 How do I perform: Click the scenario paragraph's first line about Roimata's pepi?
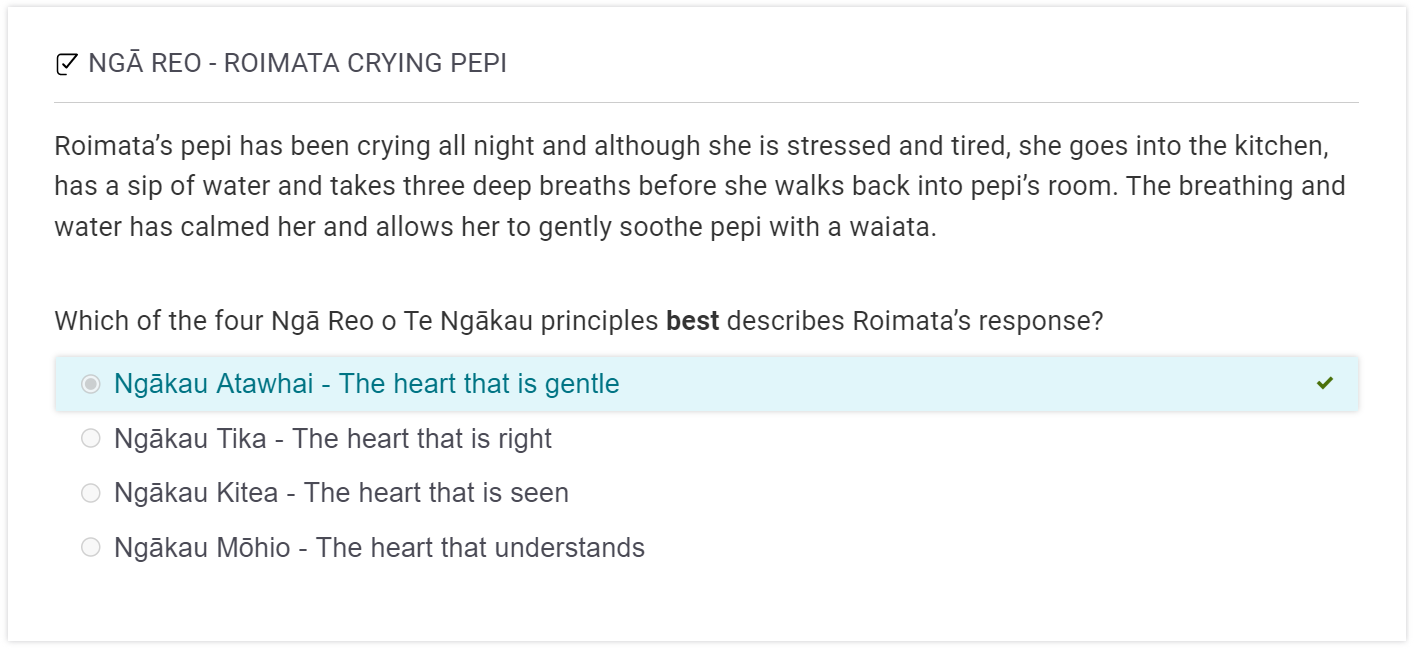(x=690, y=147)
